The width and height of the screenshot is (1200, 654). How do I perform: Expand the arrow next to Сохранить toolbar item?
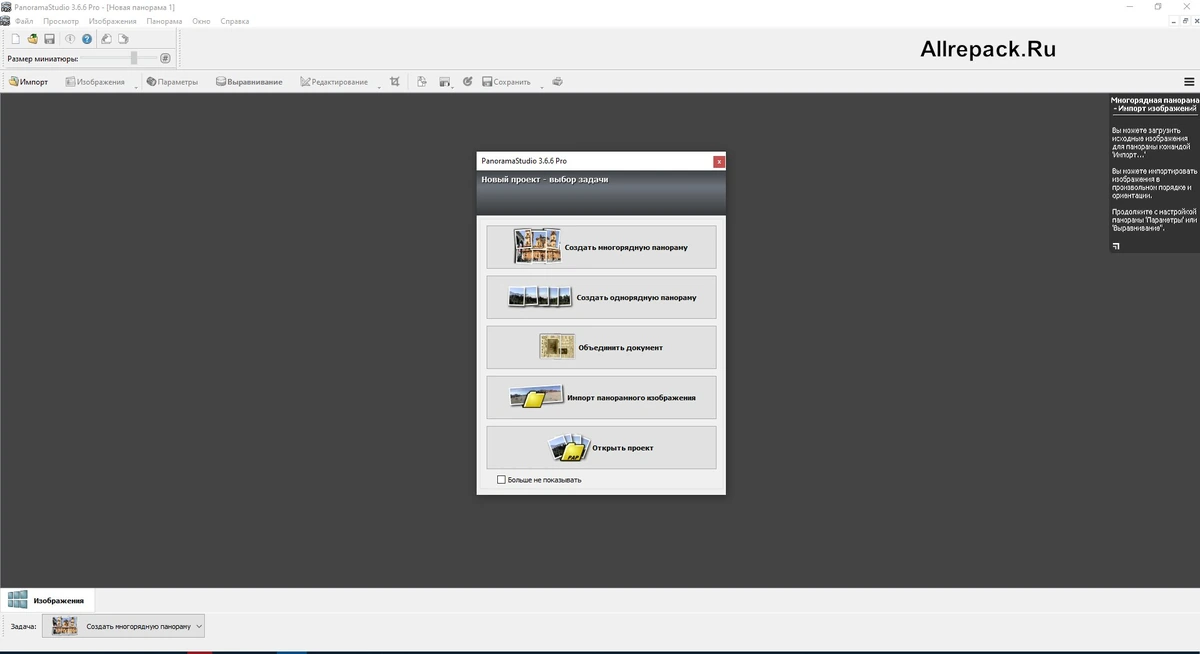[x=541, y=86]
